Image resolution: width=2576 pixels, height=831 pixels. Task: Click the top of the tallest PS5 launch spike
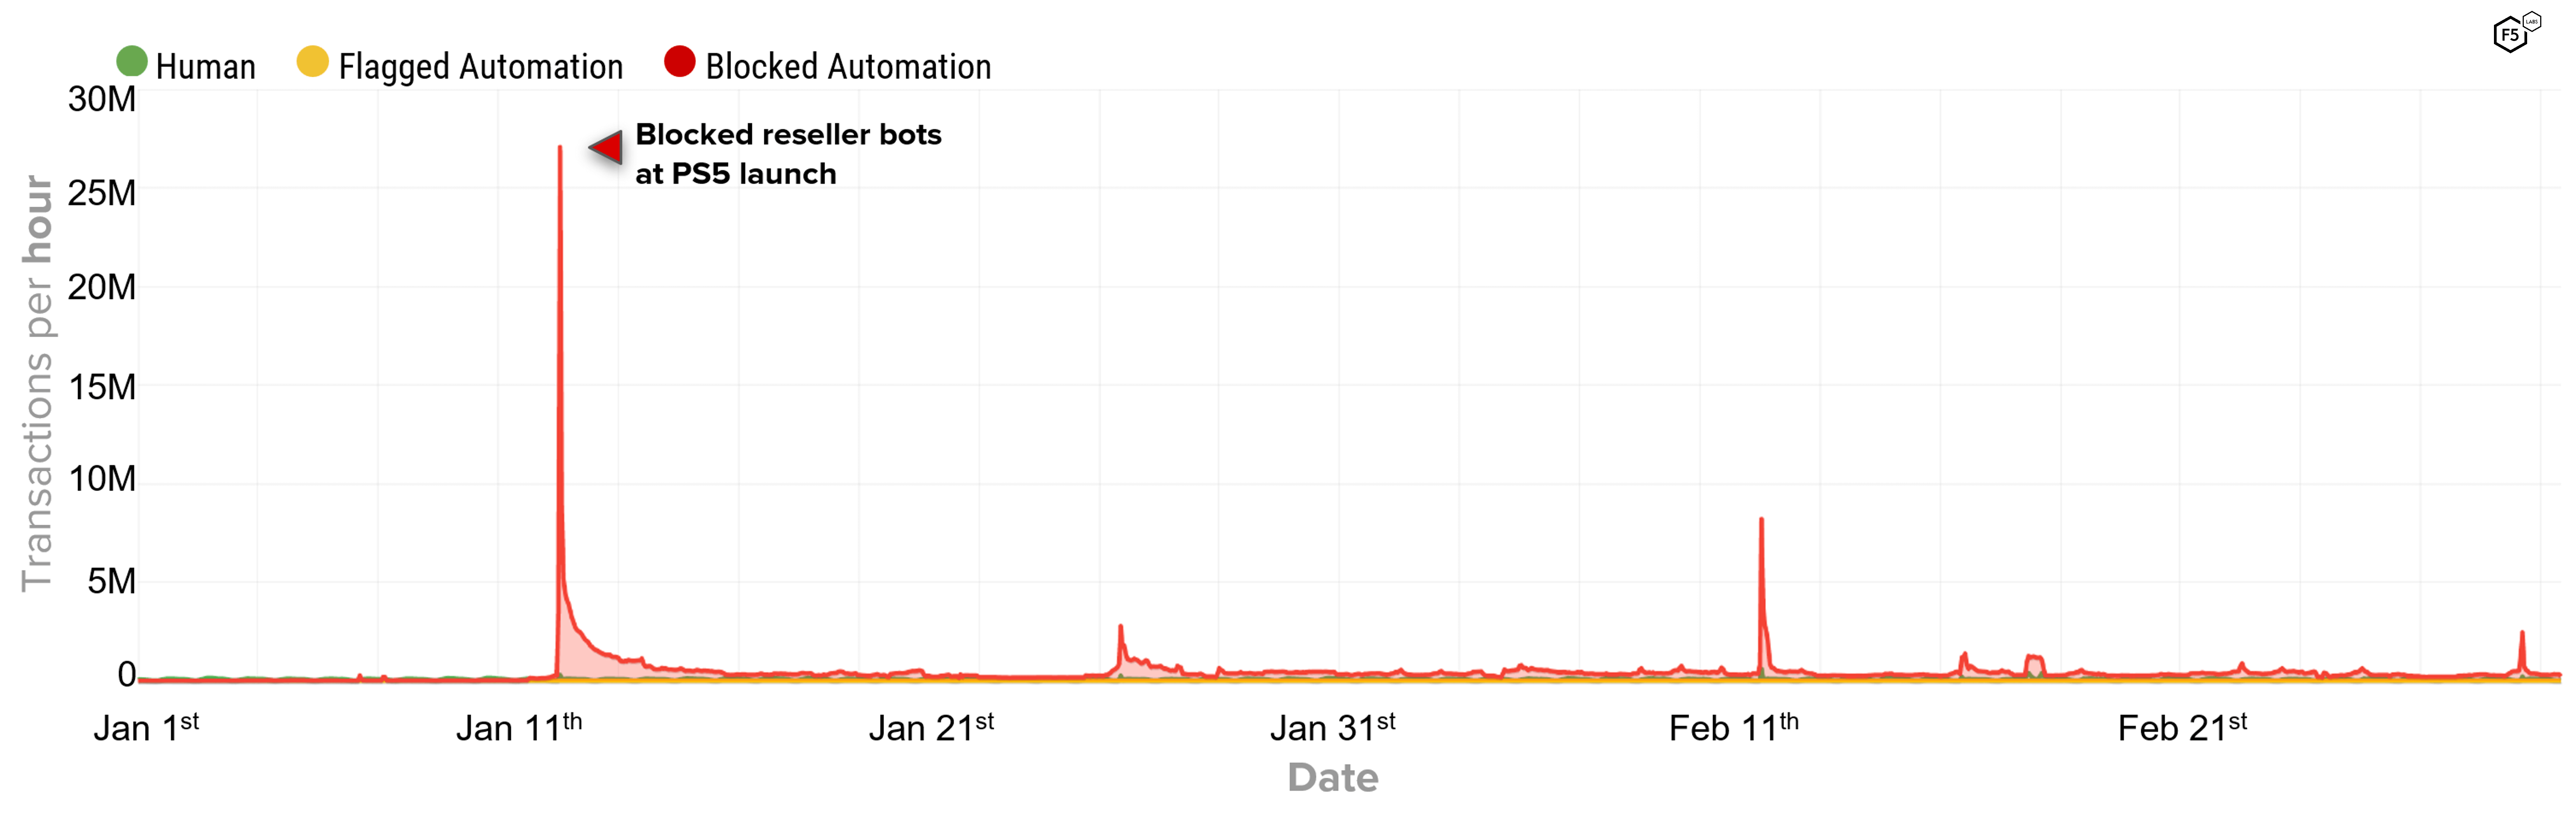click(x=560, y=148)
